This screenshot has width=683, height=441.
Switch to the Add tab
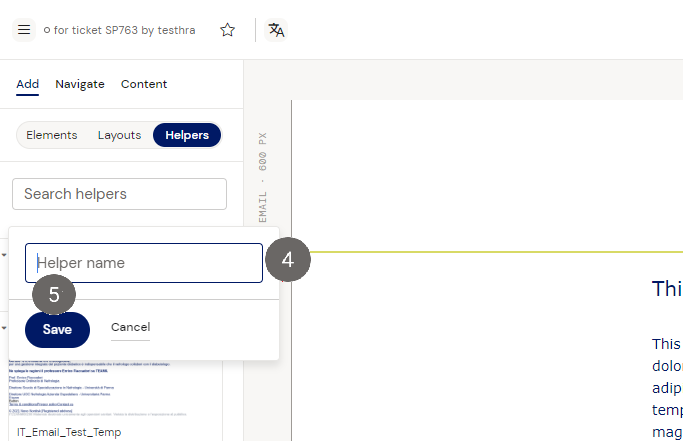pos(27,84)
